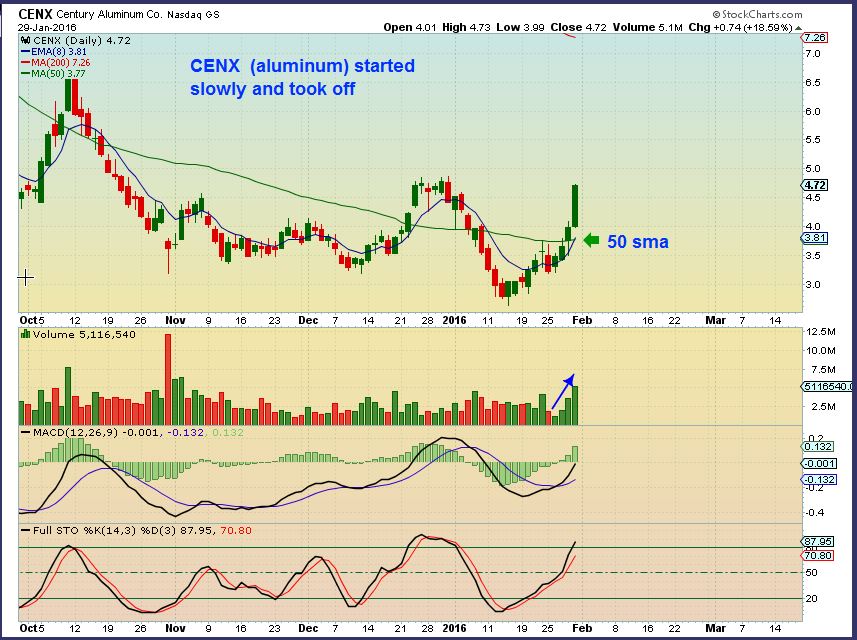Click the CENX ticker symbol title

click(35, 14)
